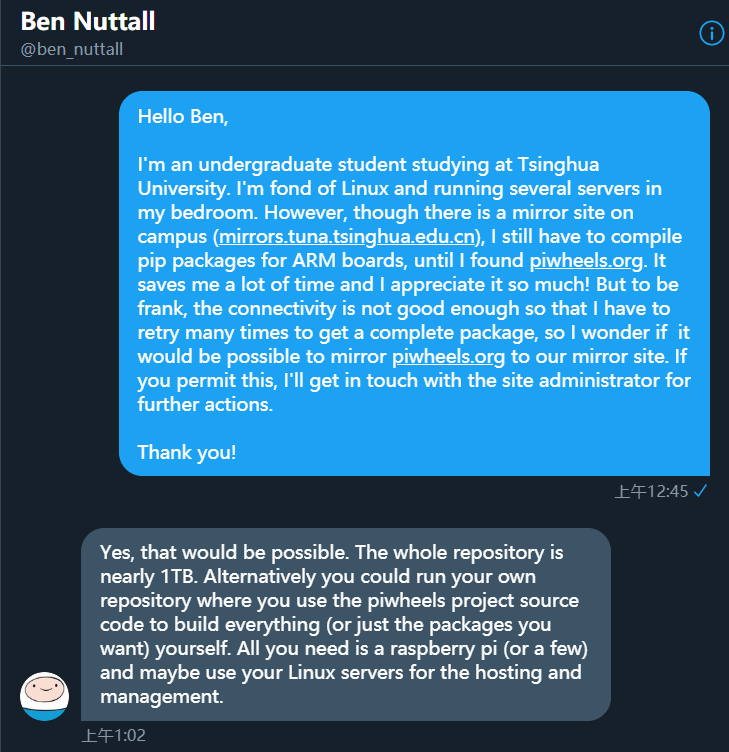729x752 pixels.
Task: Open the mirrors.tuna.tsinghua.edu.cn link
Action: [x=346, y=236]
